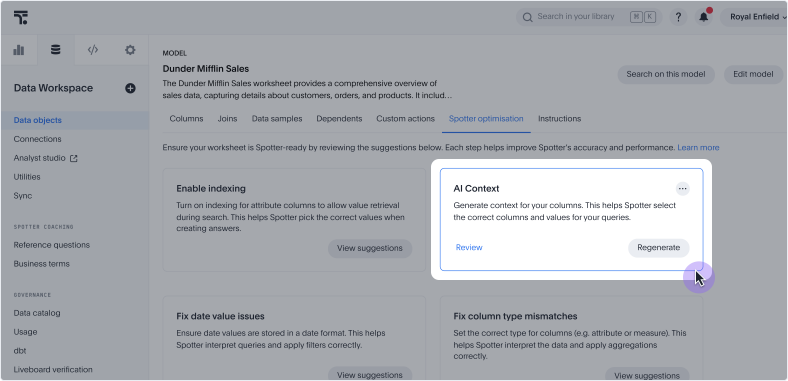Image resolution: width=788 pixels, height=381 pixels.
Task: Open the Dependents tab
Action: click(339, 119)
